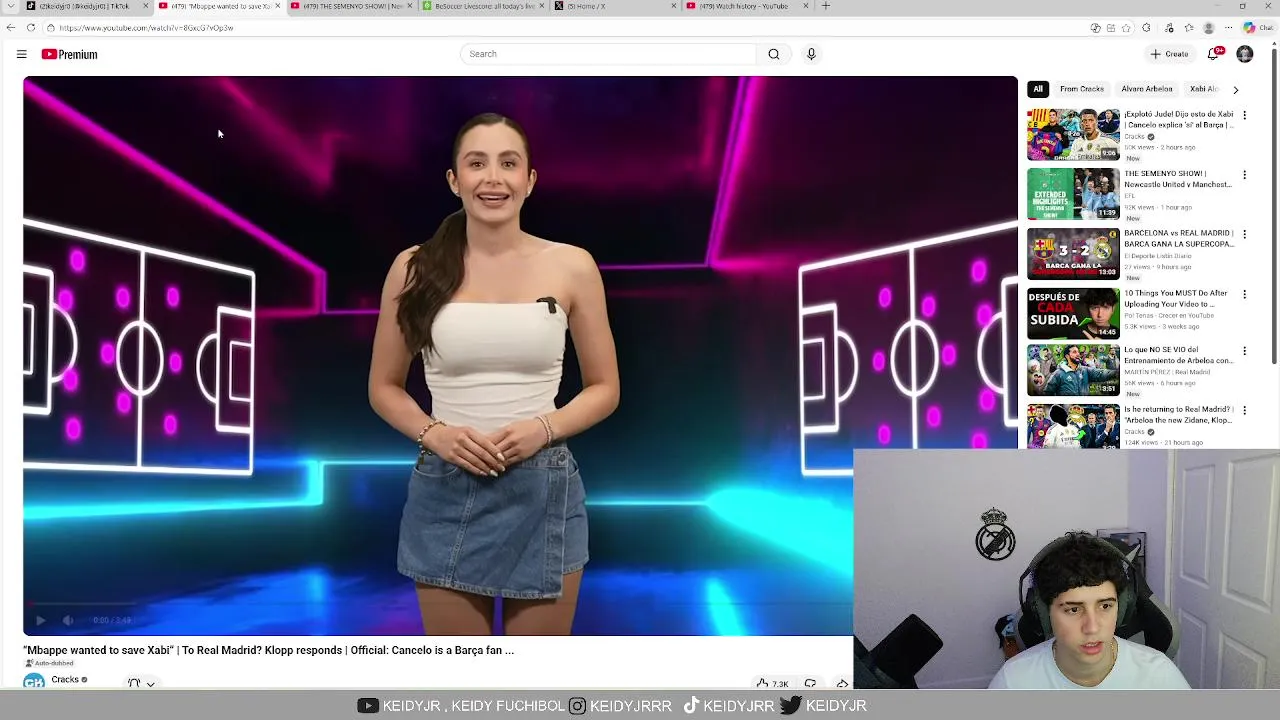
Task: Switch to THE SEMENYO SHOW browser tab
Action: point(350,6)
